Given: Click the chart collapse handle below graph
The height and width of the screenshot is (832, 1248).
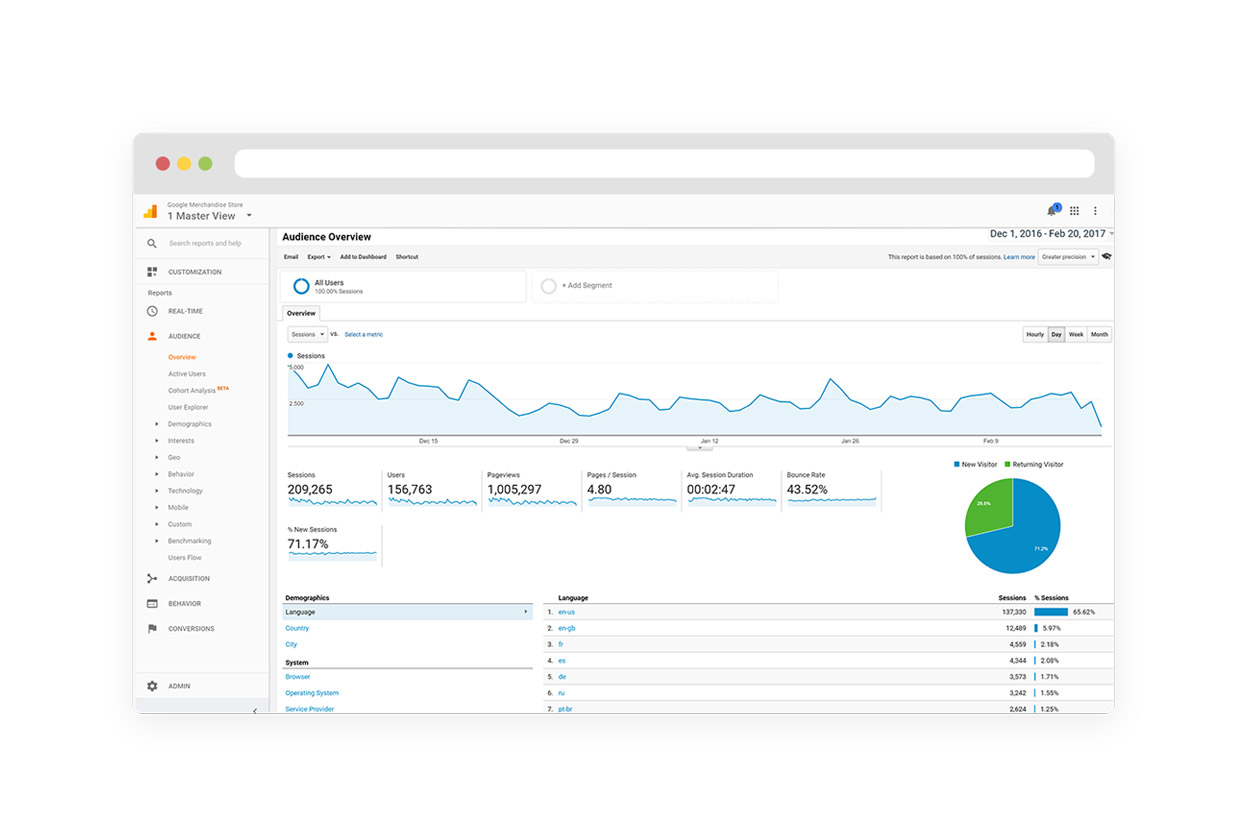Looking at the screenshot, I should [x=699, y=447].
